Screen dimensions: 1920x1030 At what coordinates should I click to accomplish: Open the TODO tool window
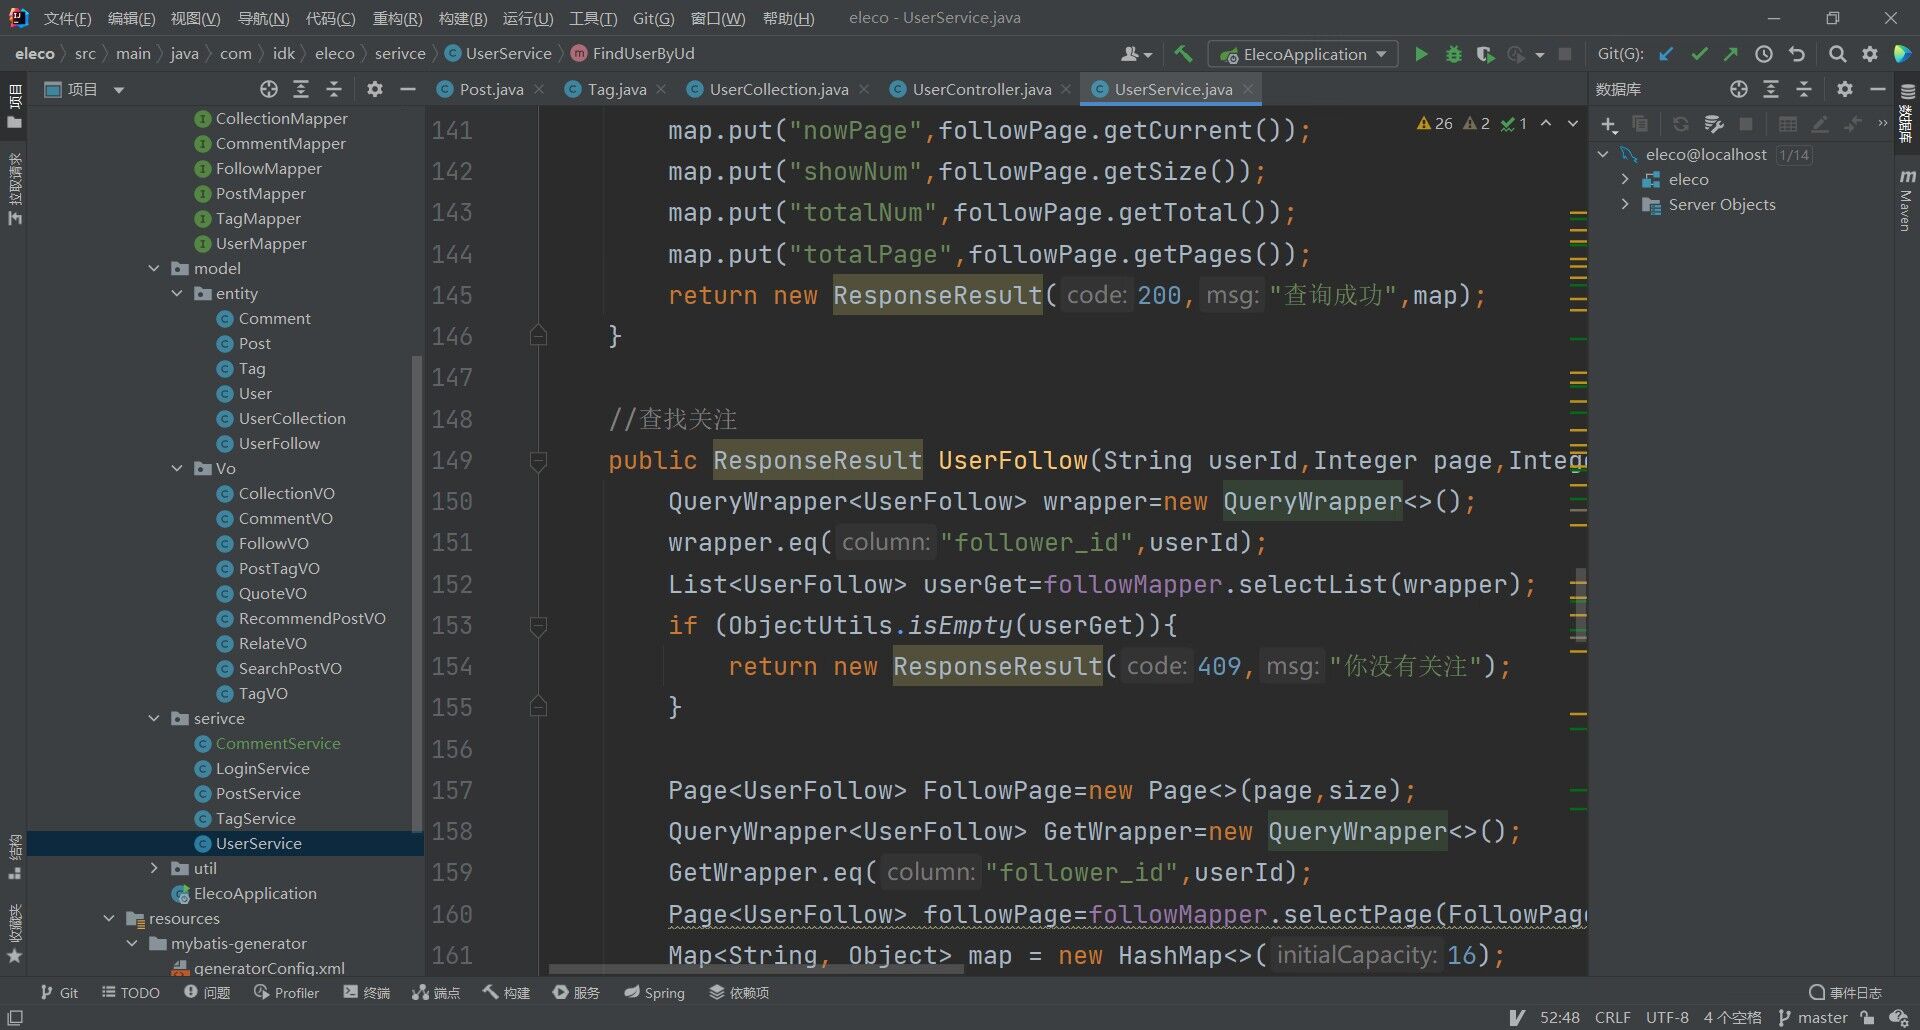tap(131, 992)
